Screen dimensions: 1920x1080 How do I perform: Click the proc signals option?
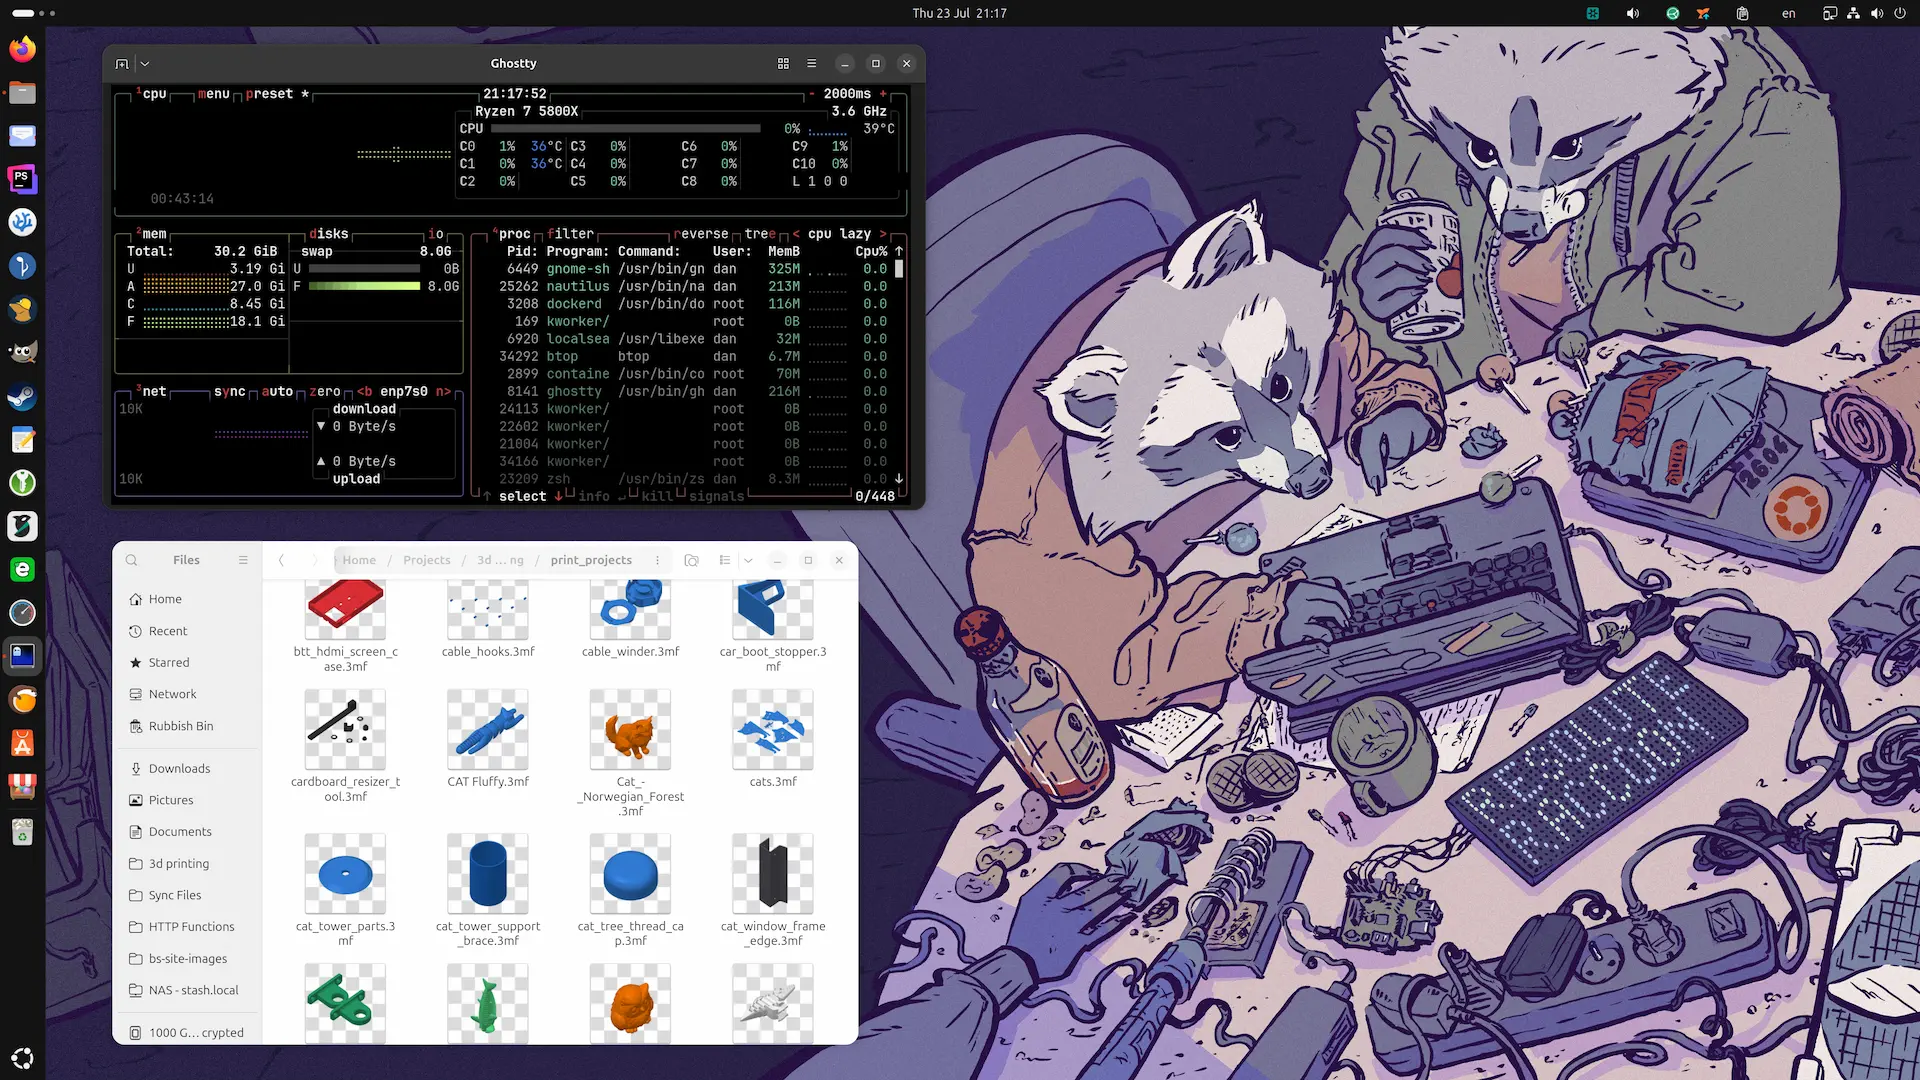716,497
